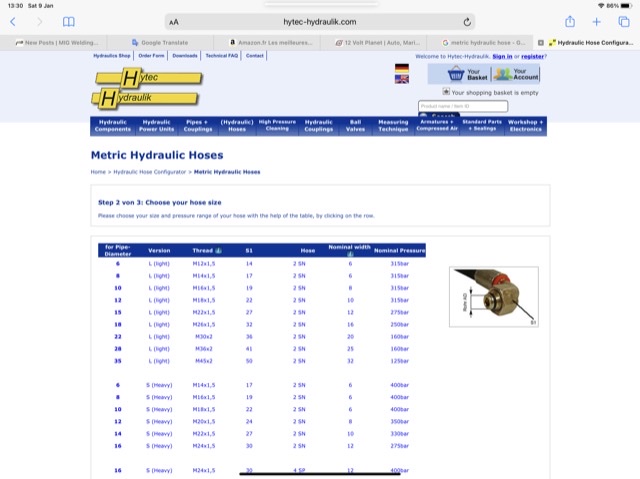Open the Contact link
640x479 pixels.
pyautogui.click(x=255, y=55)
